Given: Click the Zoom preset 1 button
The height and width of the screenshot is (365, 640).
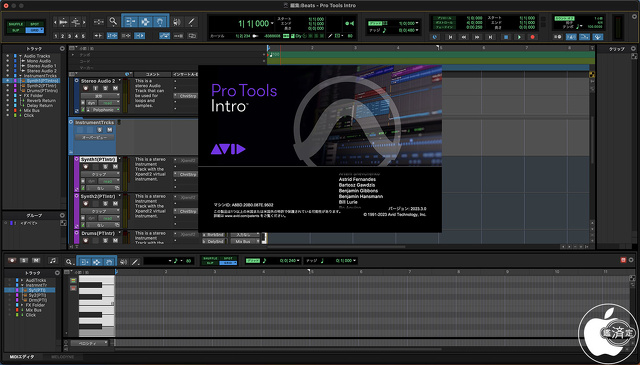Looking at the screenshot, I should [x=56, y=36].
